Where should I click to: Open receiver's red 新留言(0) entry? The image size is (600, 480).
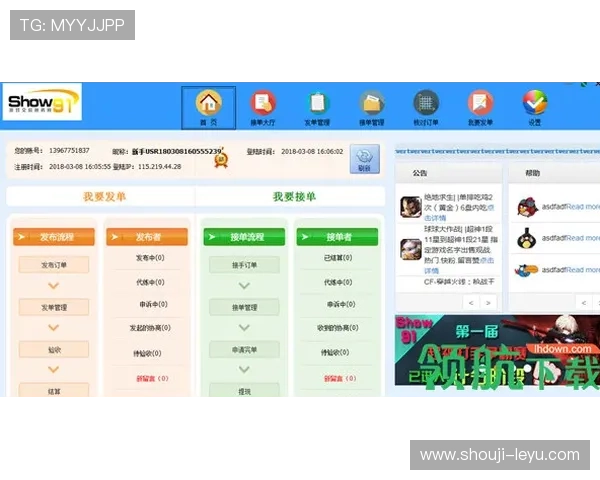coord(340,378)
